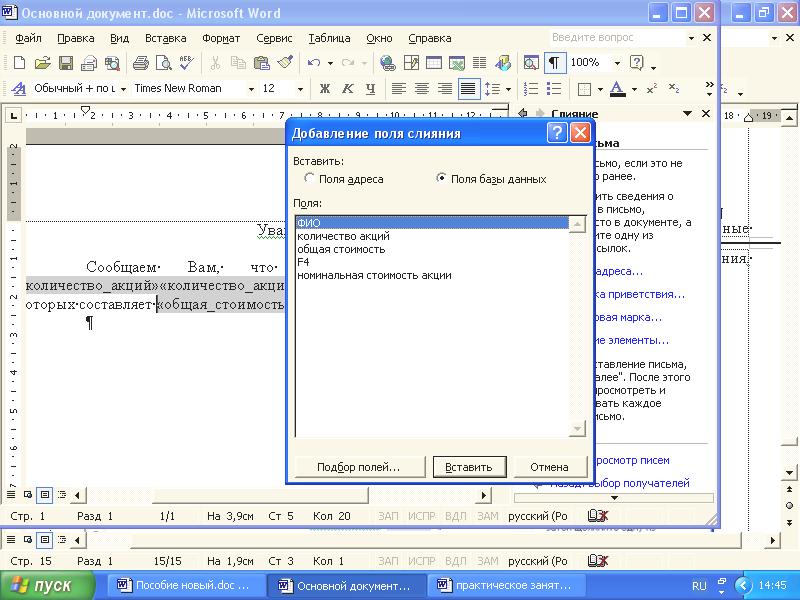Open print preview magnifier icon
Screen dimensions: 800x600
pos(164,63)
